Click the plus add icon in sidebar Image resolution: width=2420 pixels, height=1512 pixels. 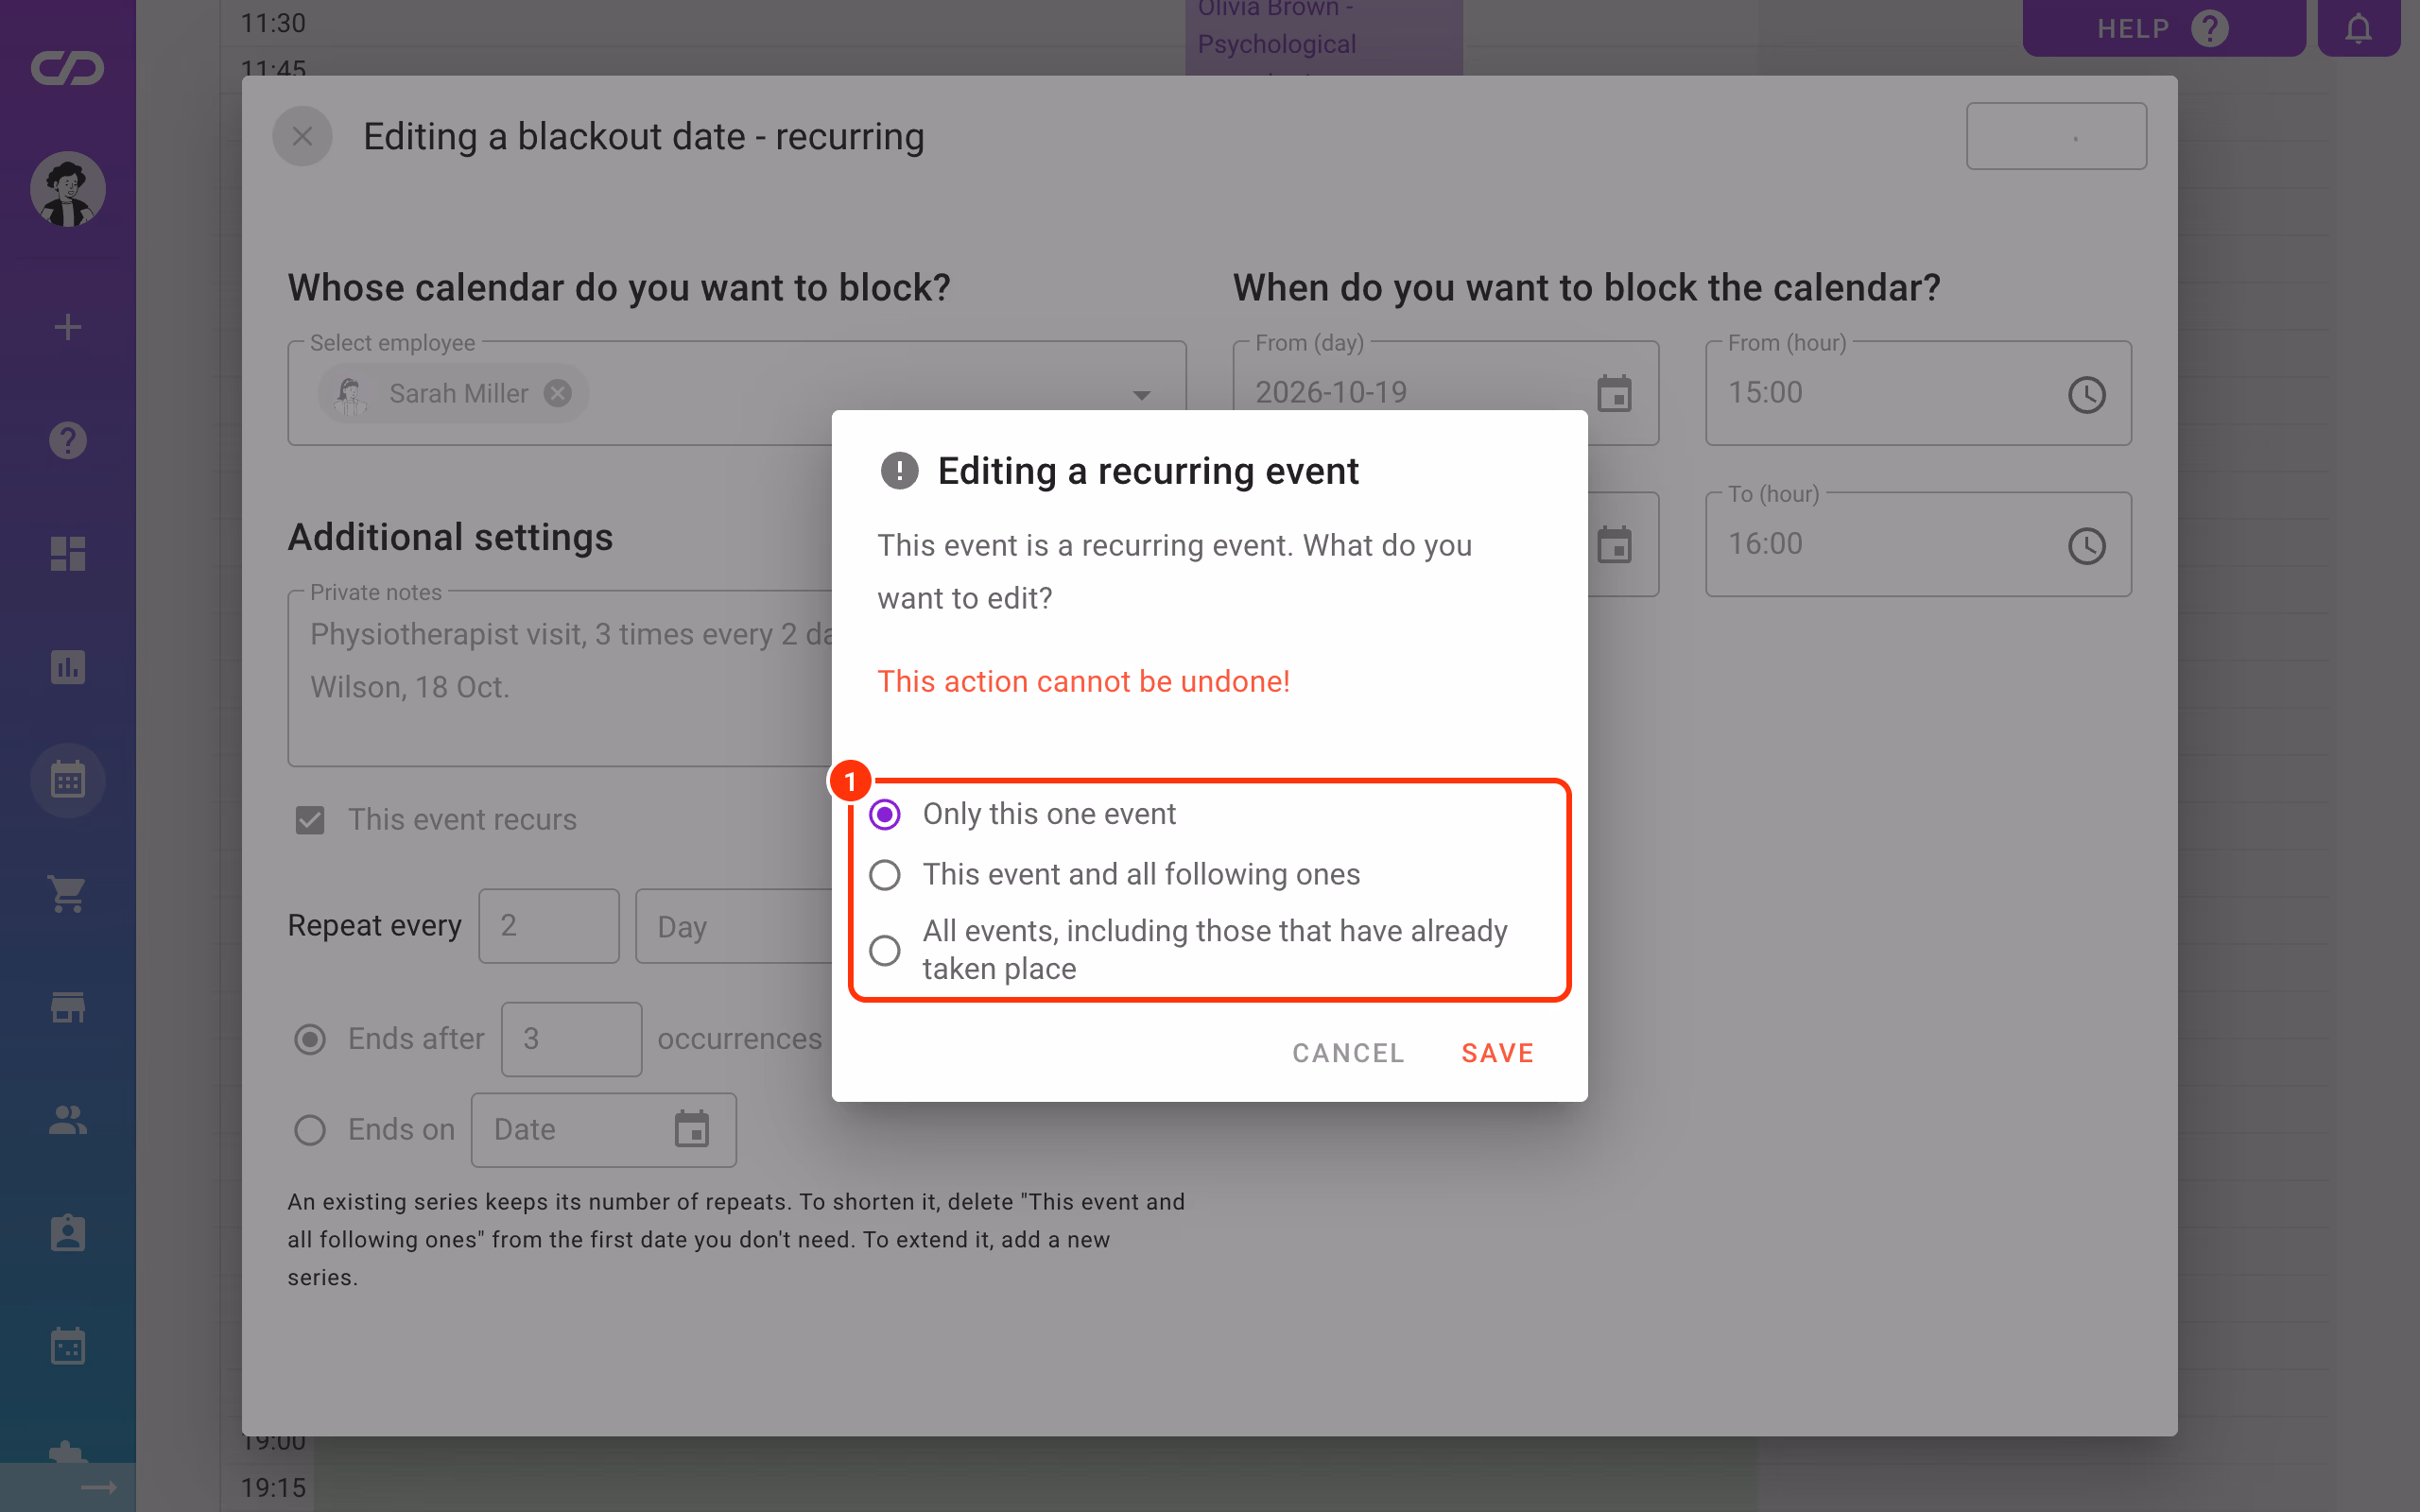click(x=67, y=327)
